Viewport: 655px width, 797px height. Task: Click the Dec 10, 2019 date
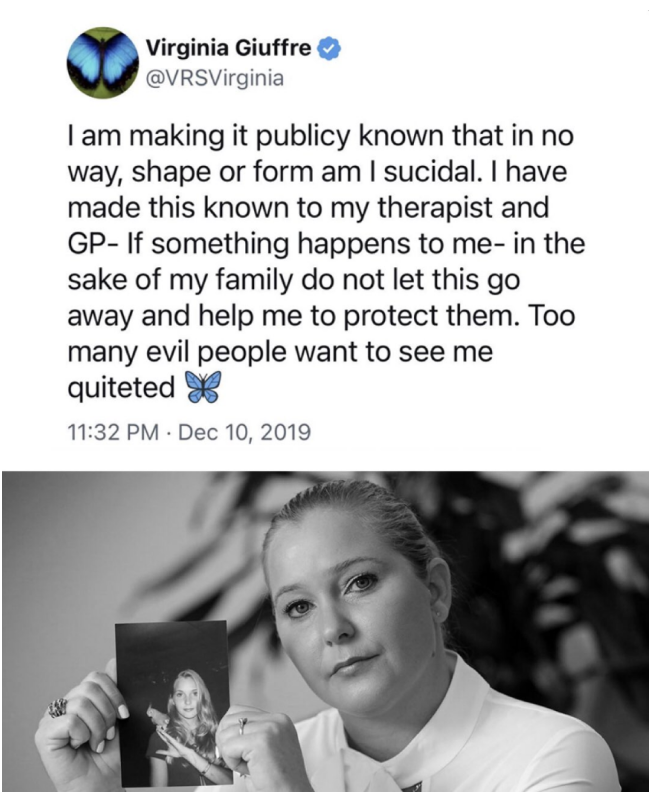click(245, 433)
